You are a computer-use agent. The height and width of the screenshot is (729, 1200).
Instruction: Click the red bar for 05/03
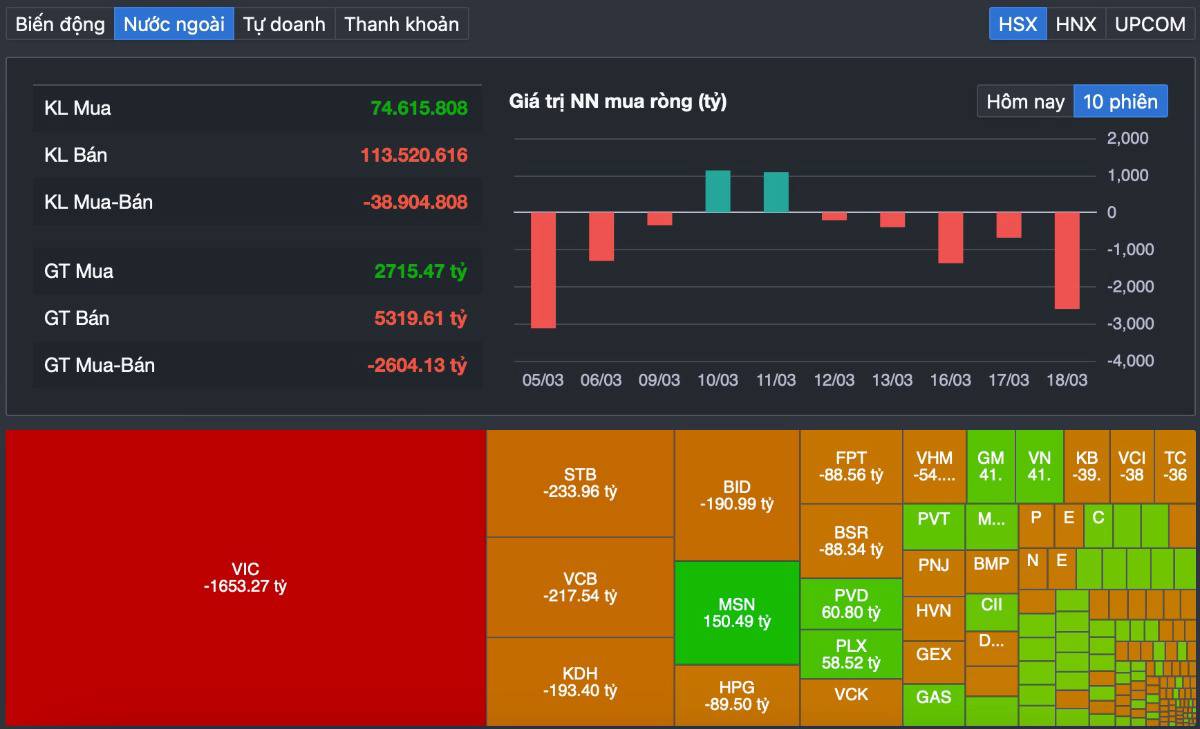(543, 270)
